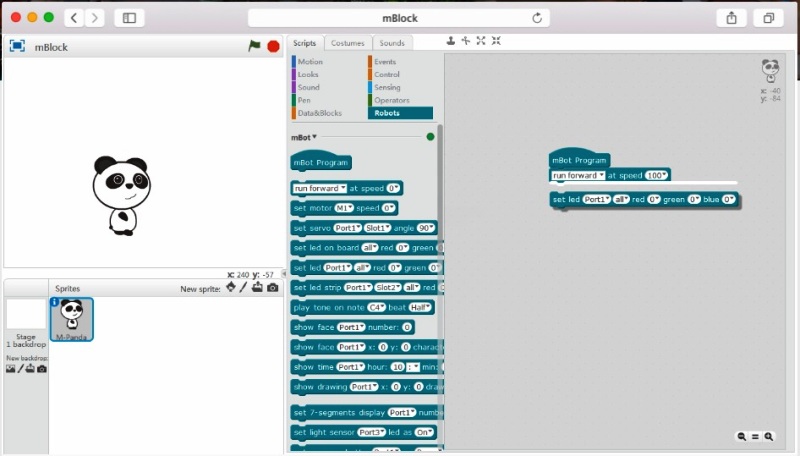Open Slot1 dropdown in set servo block
The height and width of the screenshot is (456, 800).
pos(378,228)
